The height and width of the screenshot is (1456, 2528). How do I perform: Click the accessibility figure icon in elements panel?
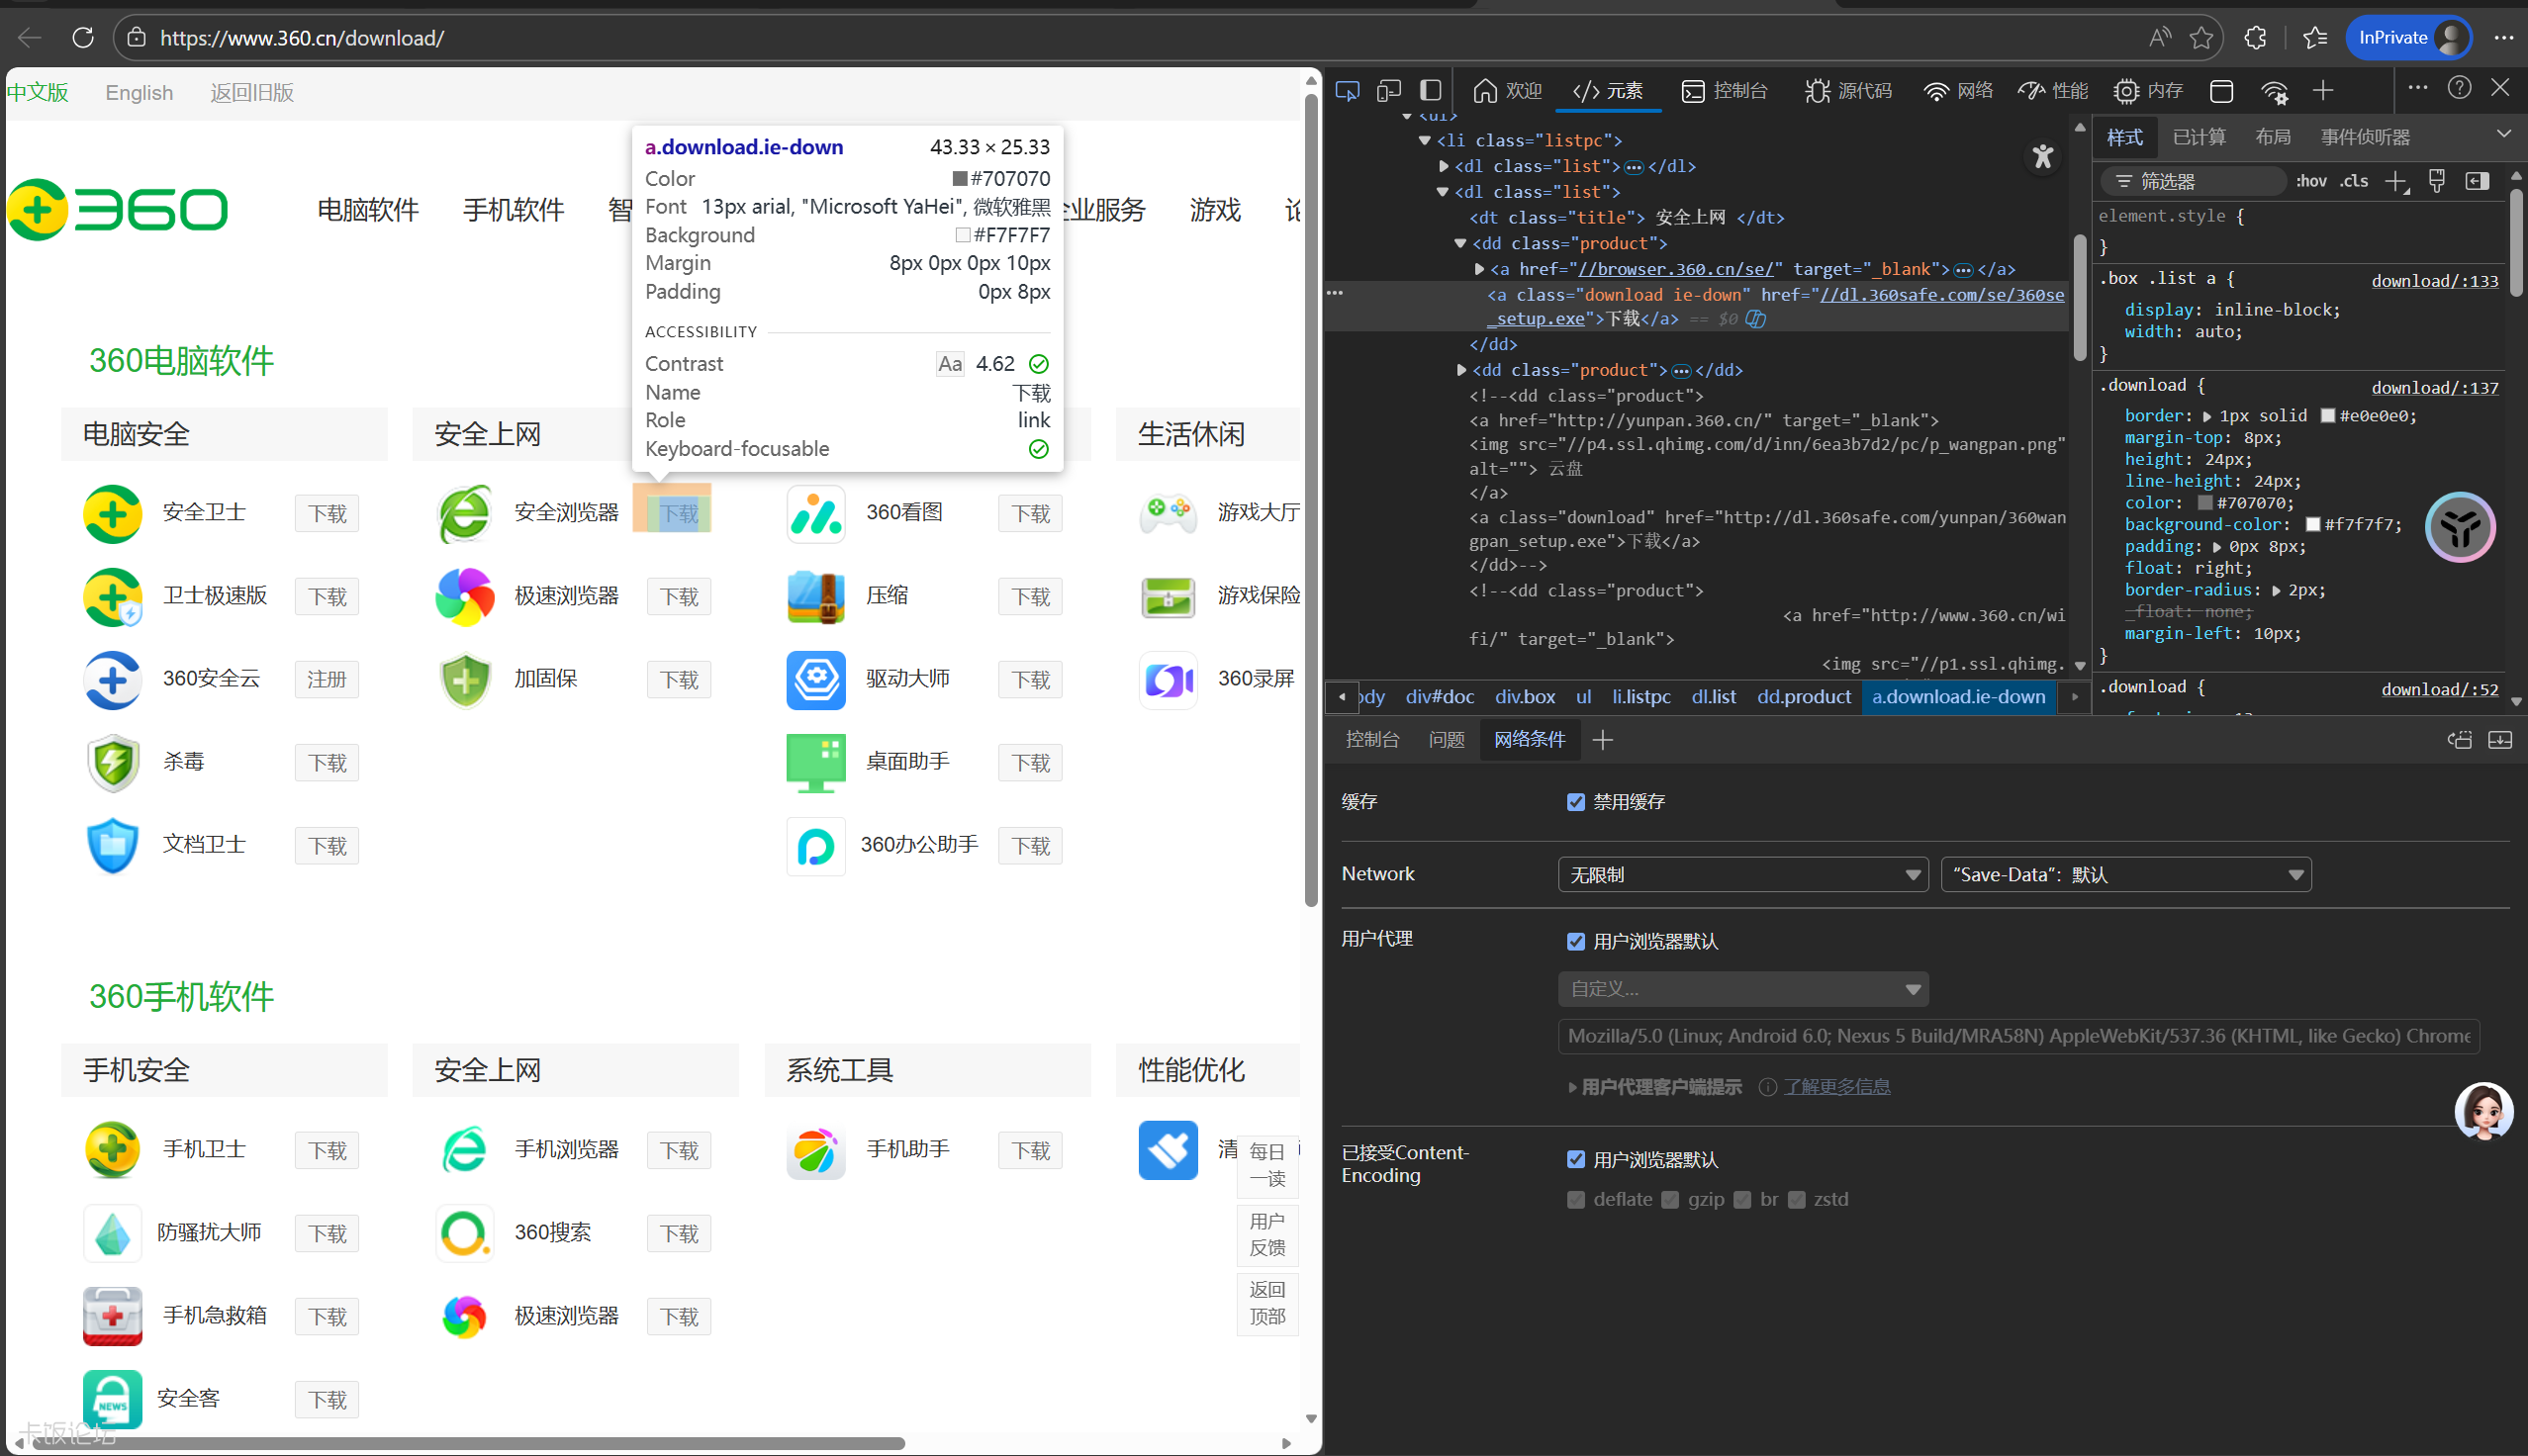pos(2042,156)
